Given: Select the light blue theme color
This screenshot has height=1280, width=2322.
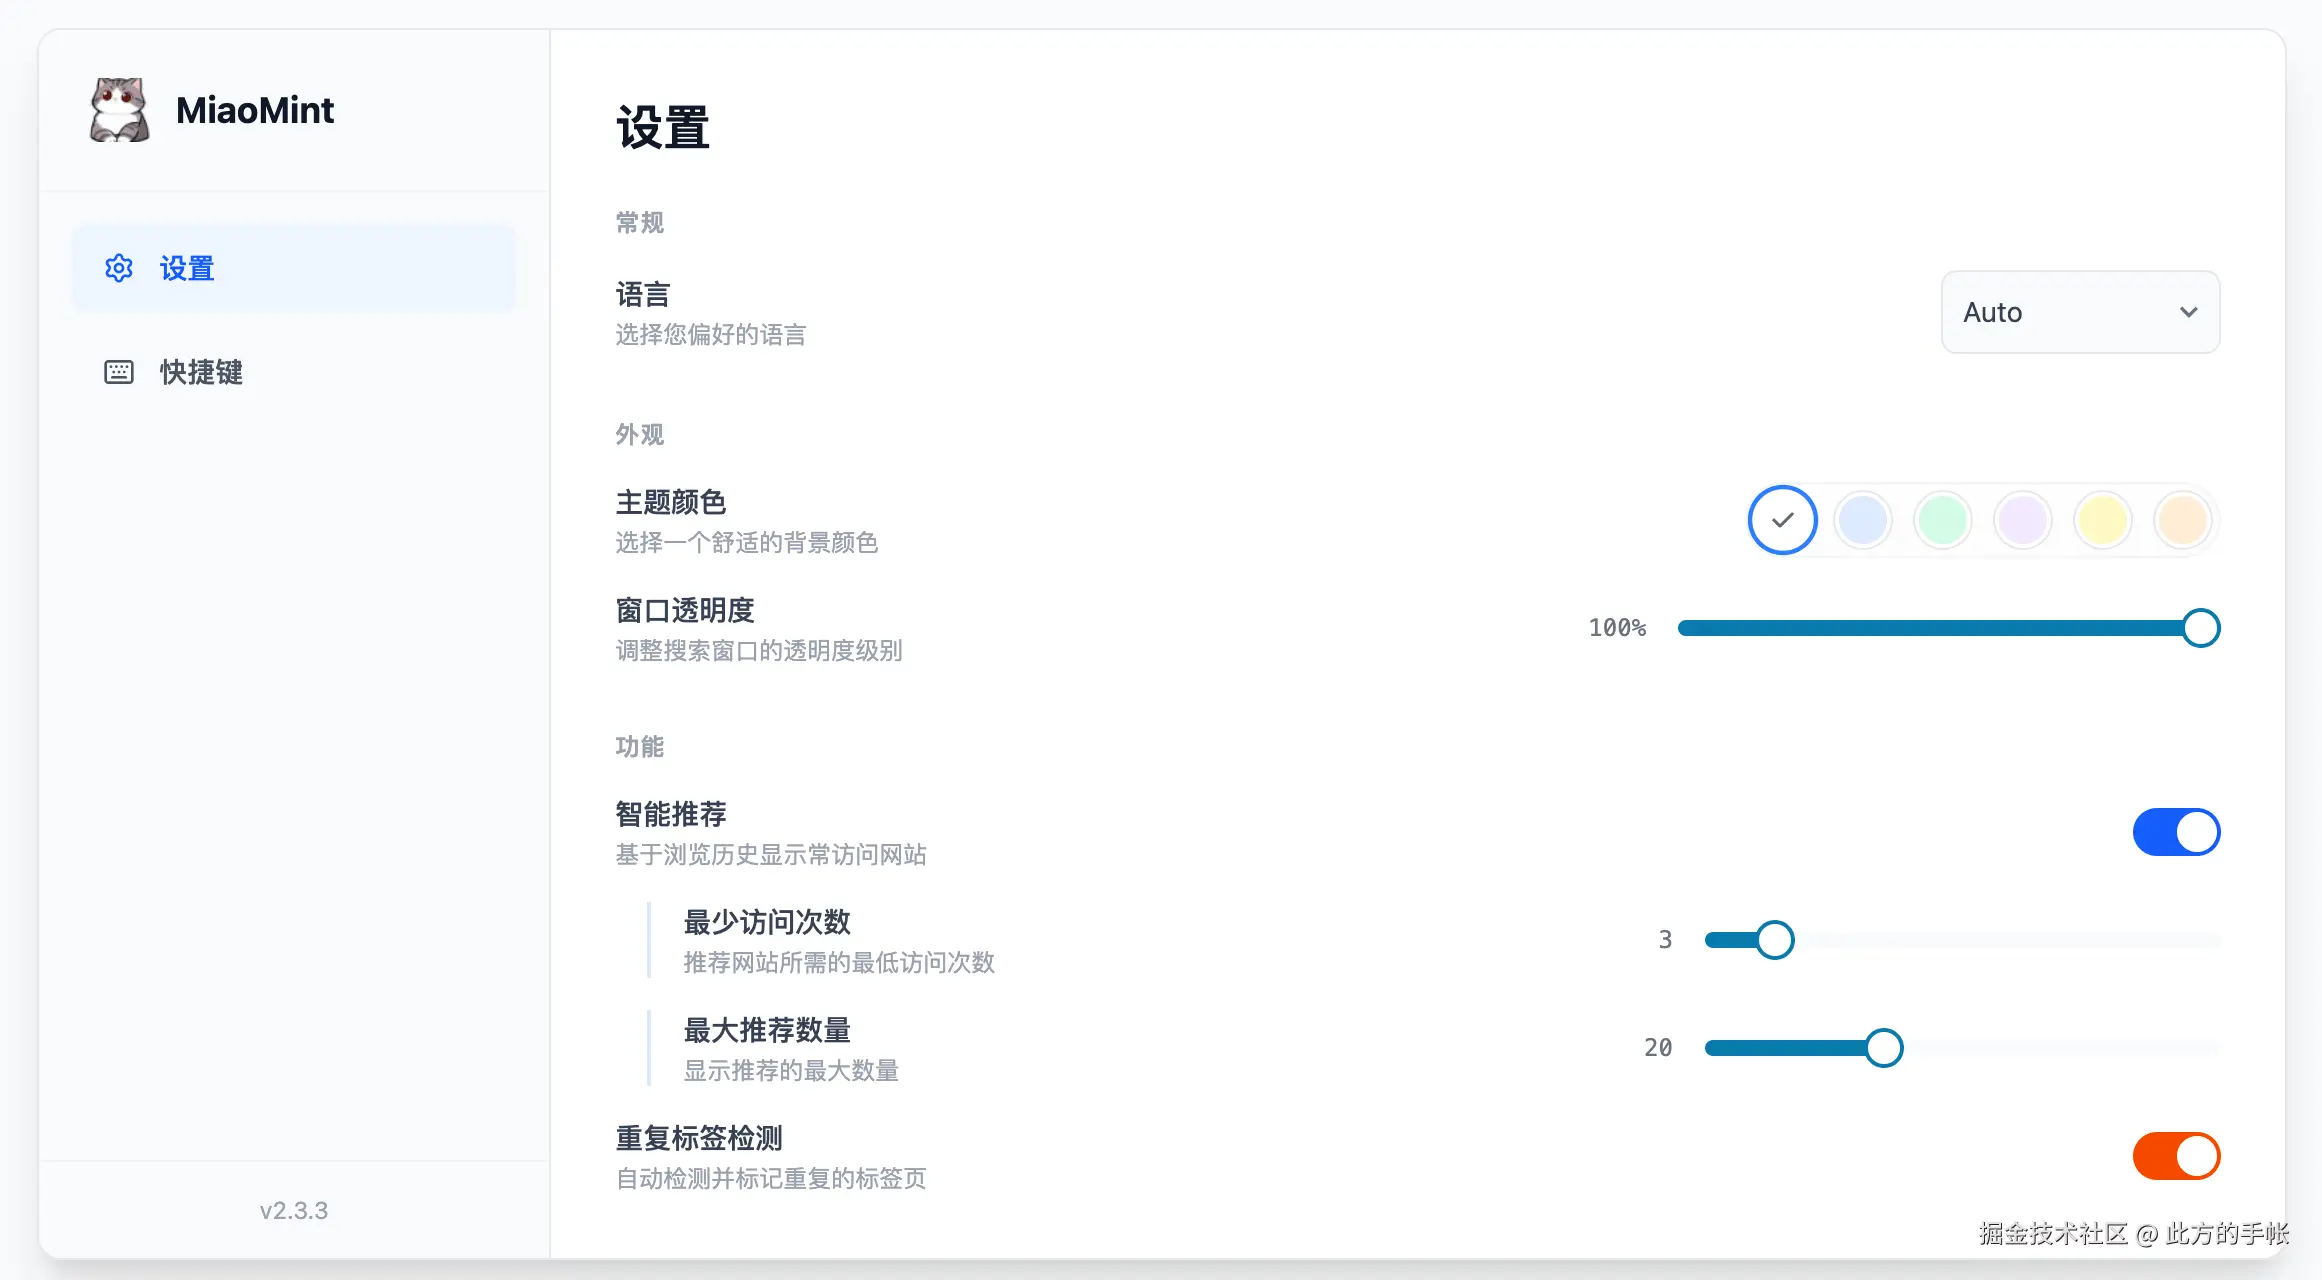Looking at the screenshot, I should tap(1862, 520).
